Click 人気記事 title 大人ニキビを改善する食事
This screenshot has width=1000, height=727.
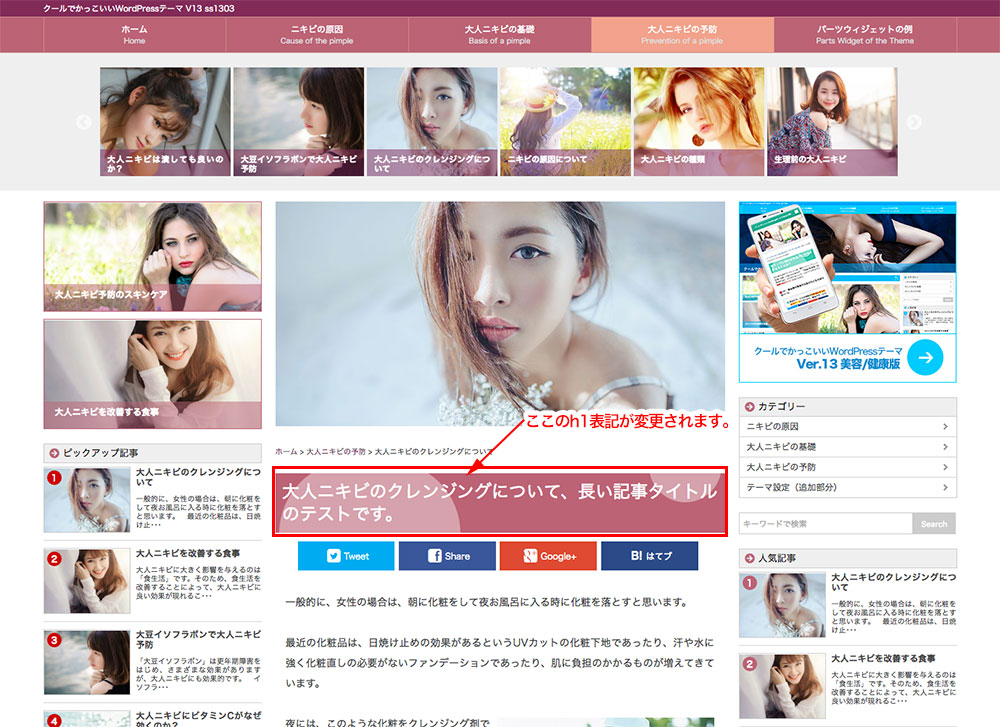[x=883, y=658]
